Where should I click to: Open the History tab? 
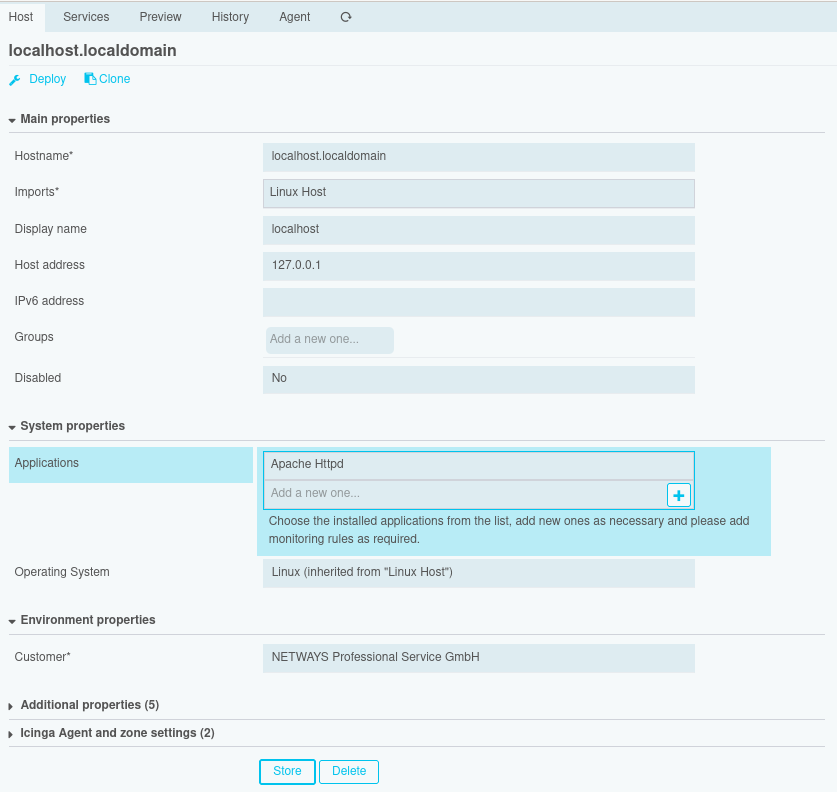[230, 17]
